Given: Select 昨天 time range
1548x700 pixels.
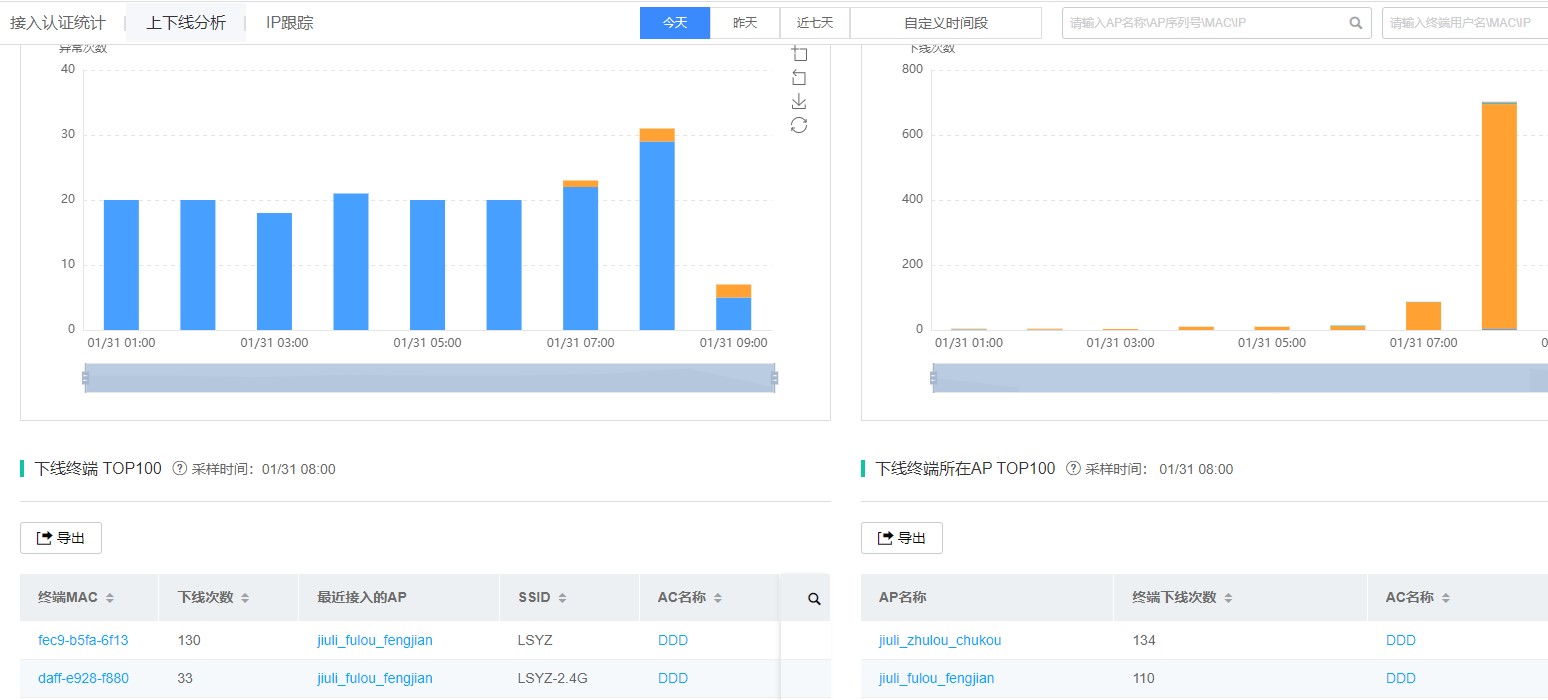Looking at the screenshot, I should click(745, 23).
